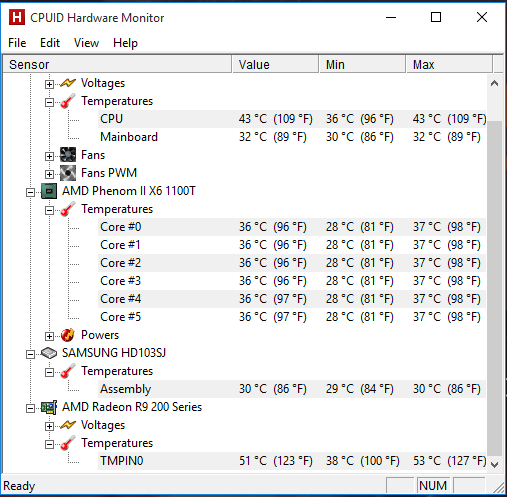Select the Core #1 row
507x497 pixels.
pos(292,245)
